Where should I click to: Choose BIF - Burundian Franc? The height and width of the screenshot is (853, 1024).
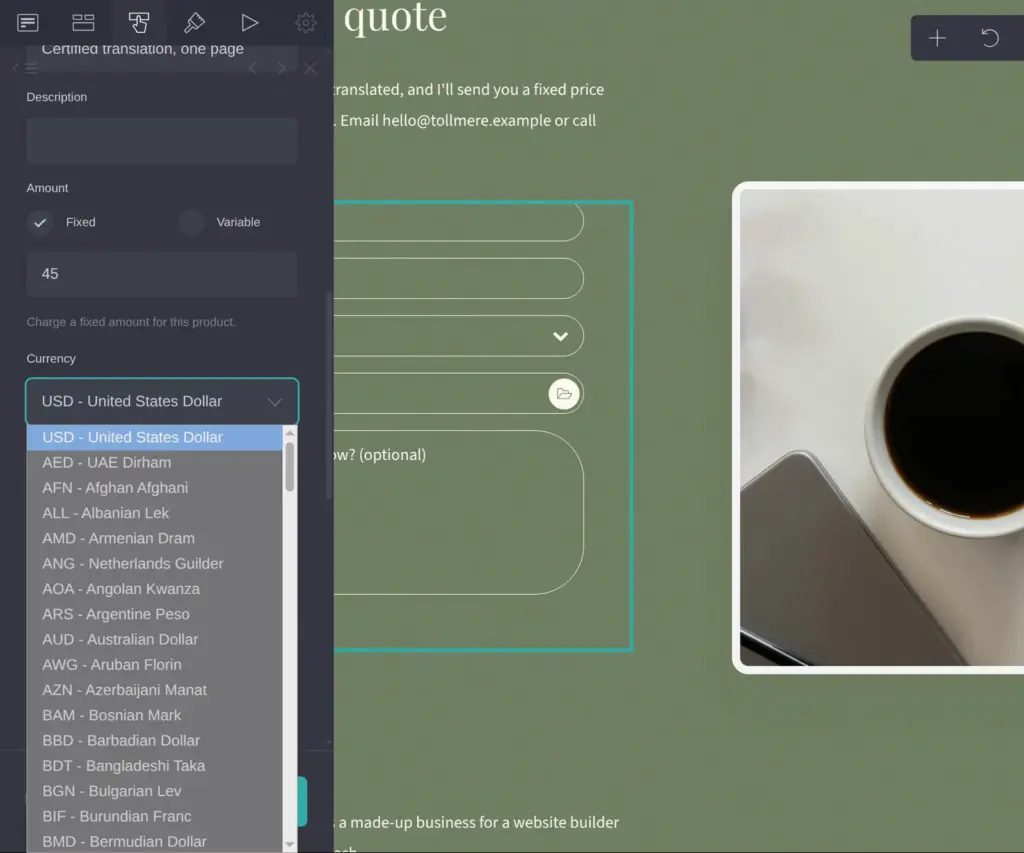(x=154, y=816)
